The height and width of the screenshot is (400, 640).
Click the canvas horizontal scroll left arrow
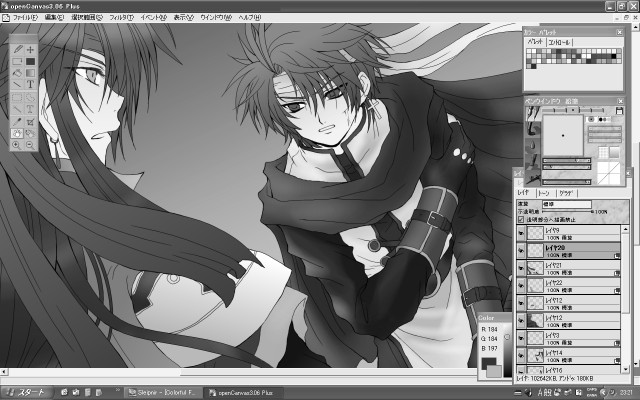[x=4, y=371]
